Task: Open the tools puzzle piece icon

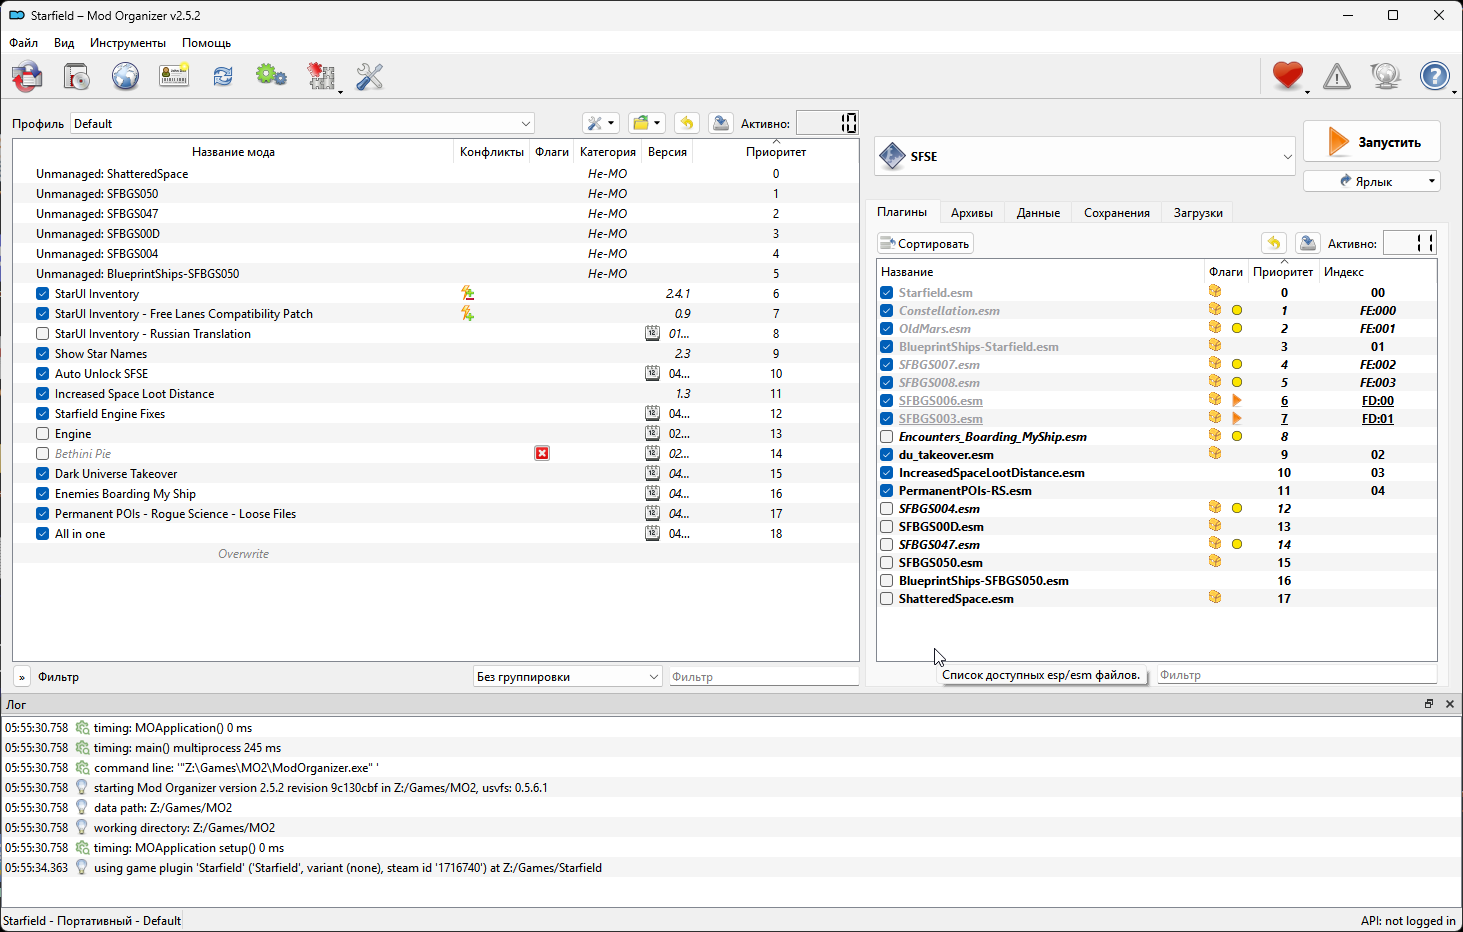Action: pos(321,77)
